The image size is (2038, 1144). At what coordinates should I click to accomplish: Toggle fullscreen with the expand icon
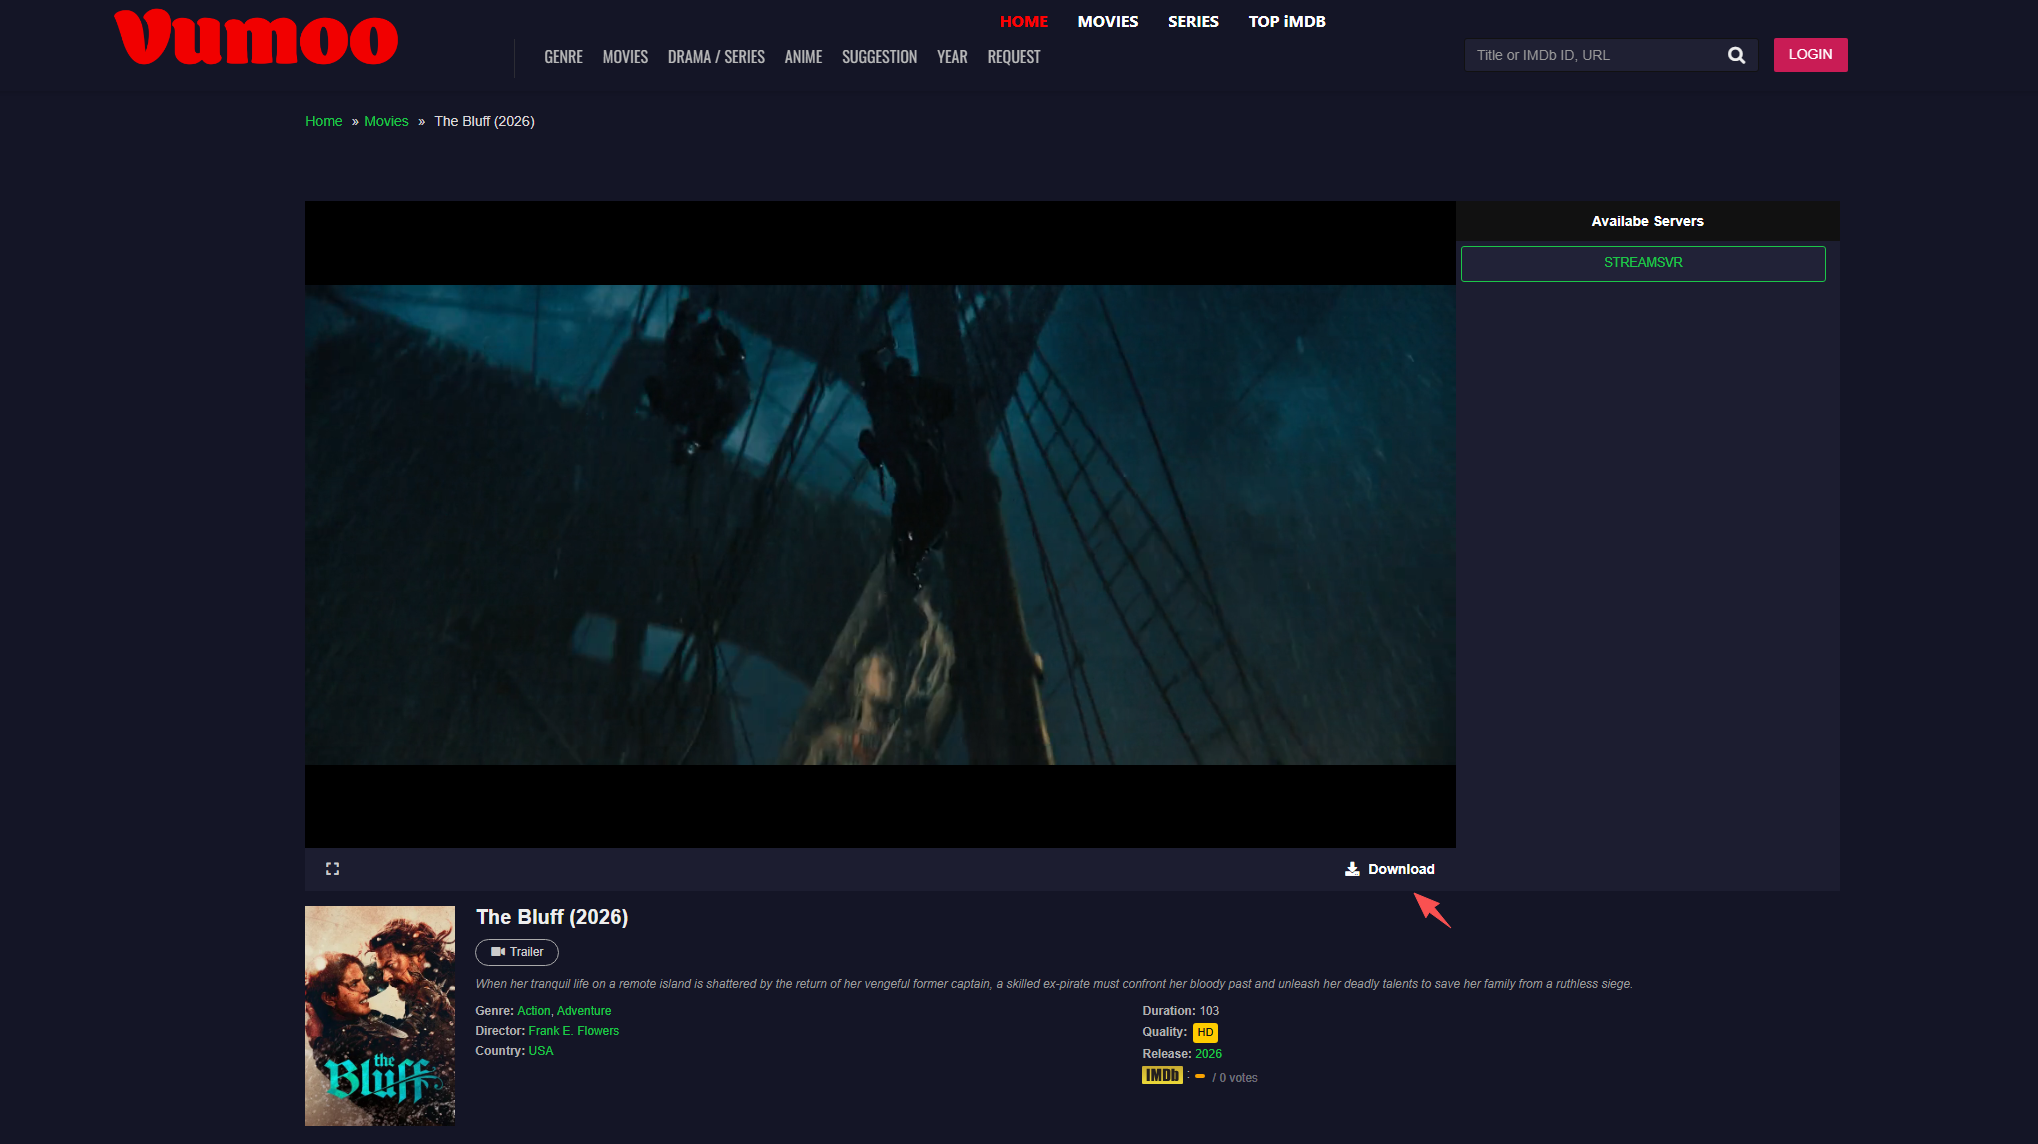pos(332,869)
